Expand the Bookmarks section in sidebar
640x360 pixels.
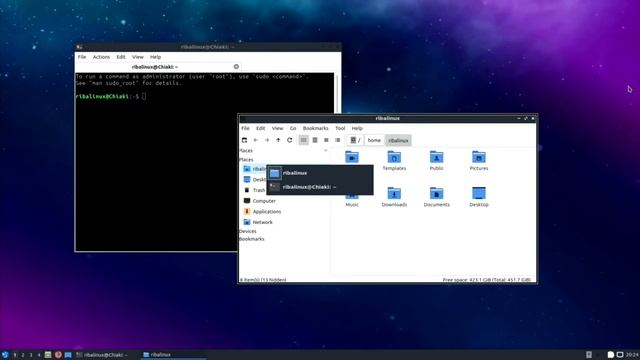point(252,239)
